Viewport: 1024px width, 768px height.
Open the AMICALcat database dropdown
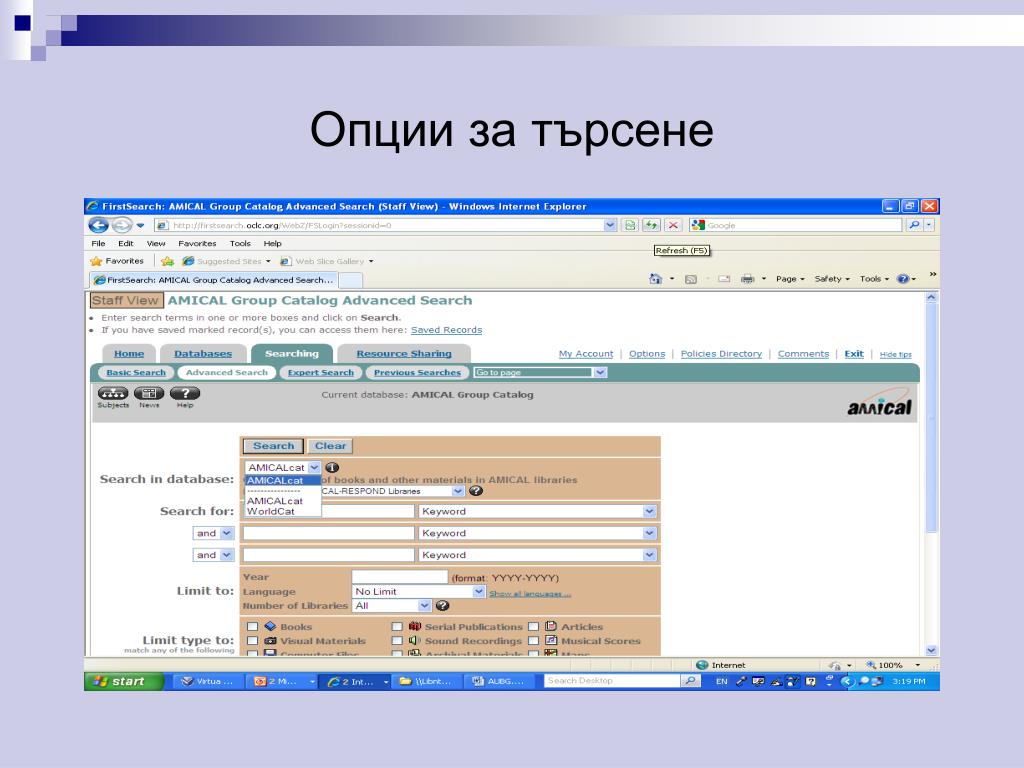click(283, 468)
